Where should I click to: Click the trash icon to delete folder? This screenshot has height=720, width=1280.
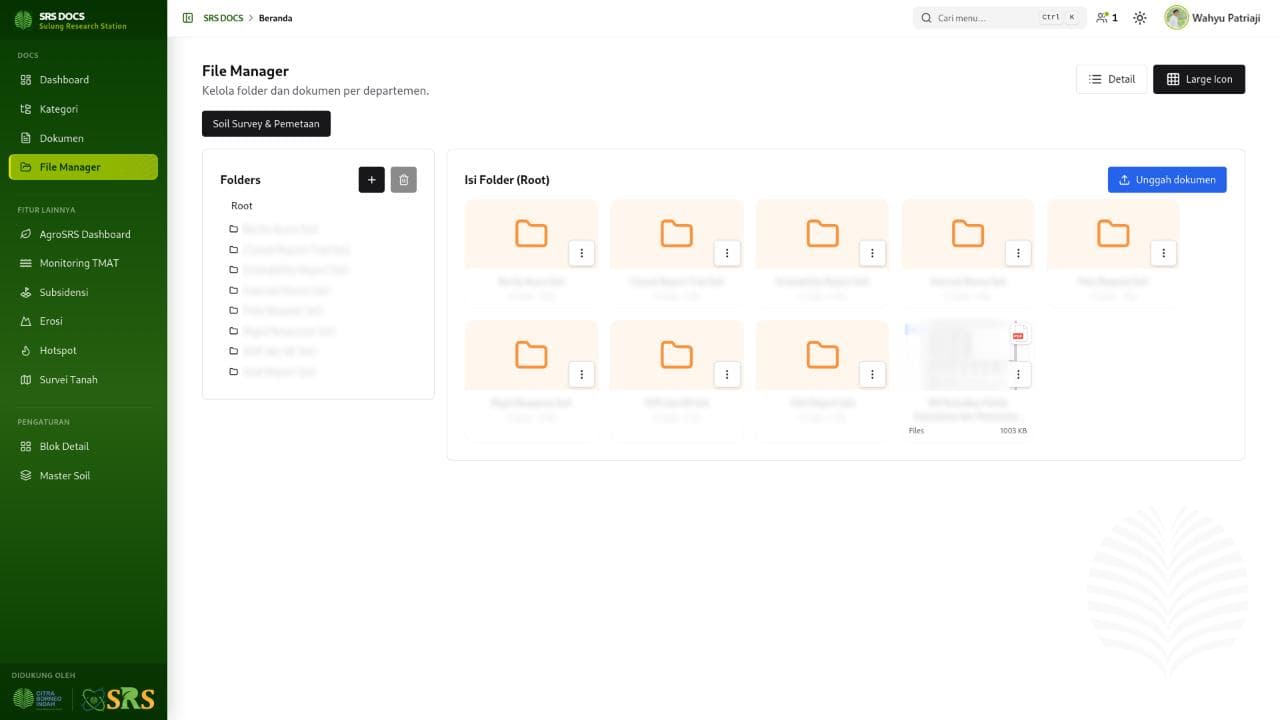[404, 180]
